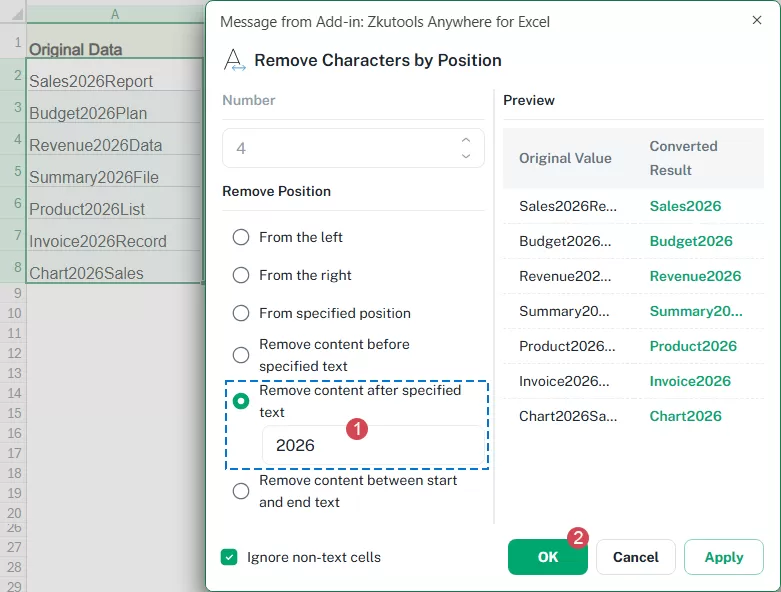The image size is (781, 592).
Task: Choose Remove content before specified text
Action: pos(241,355)
